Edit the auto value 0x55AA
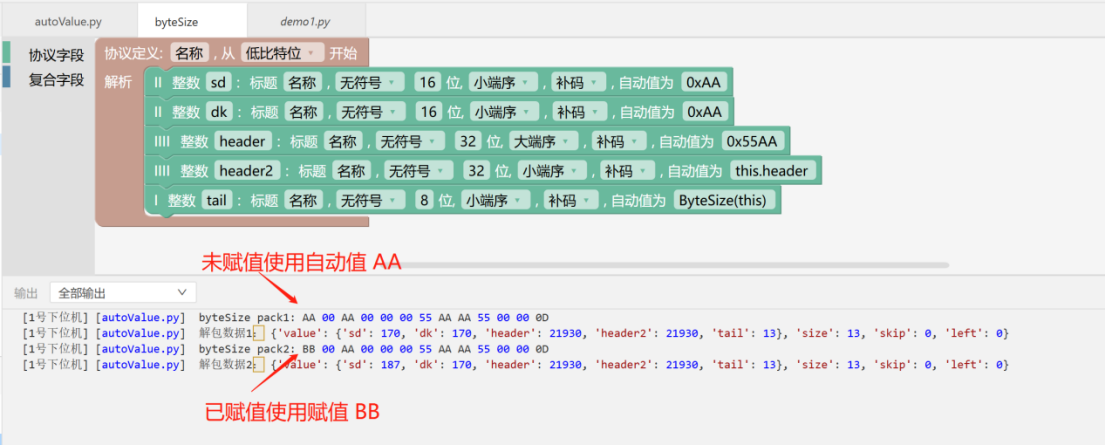 click(x=751, y=141)
